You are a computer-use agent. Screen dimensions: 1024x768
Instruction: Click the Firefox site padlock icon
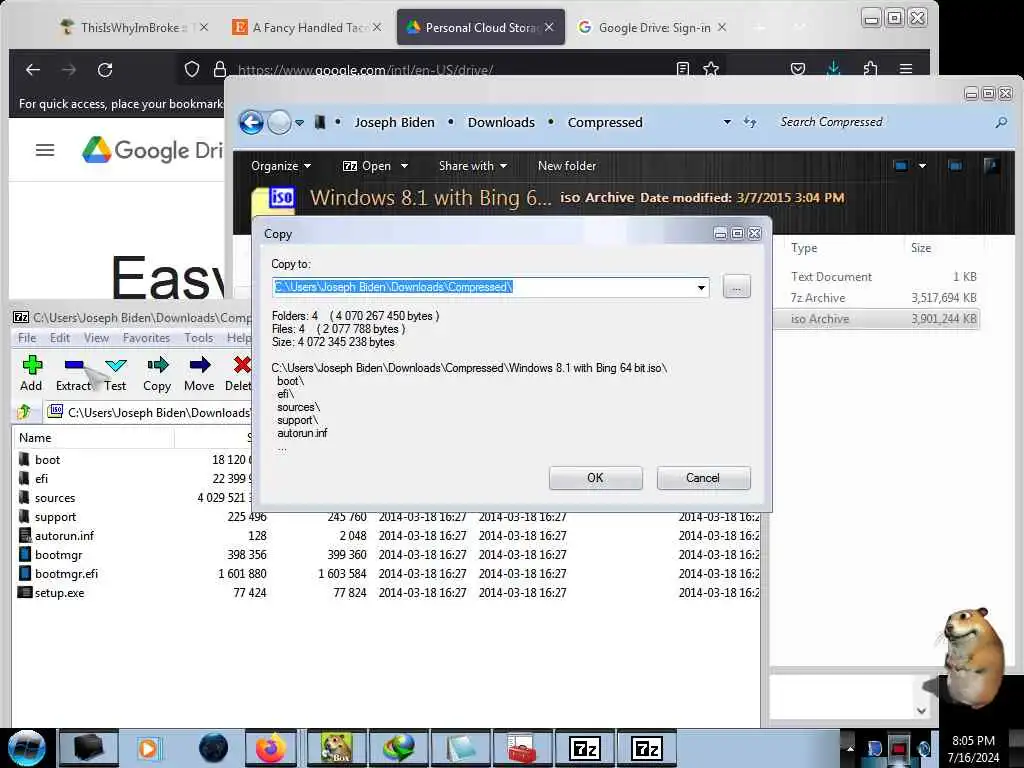tap(220, 69)
